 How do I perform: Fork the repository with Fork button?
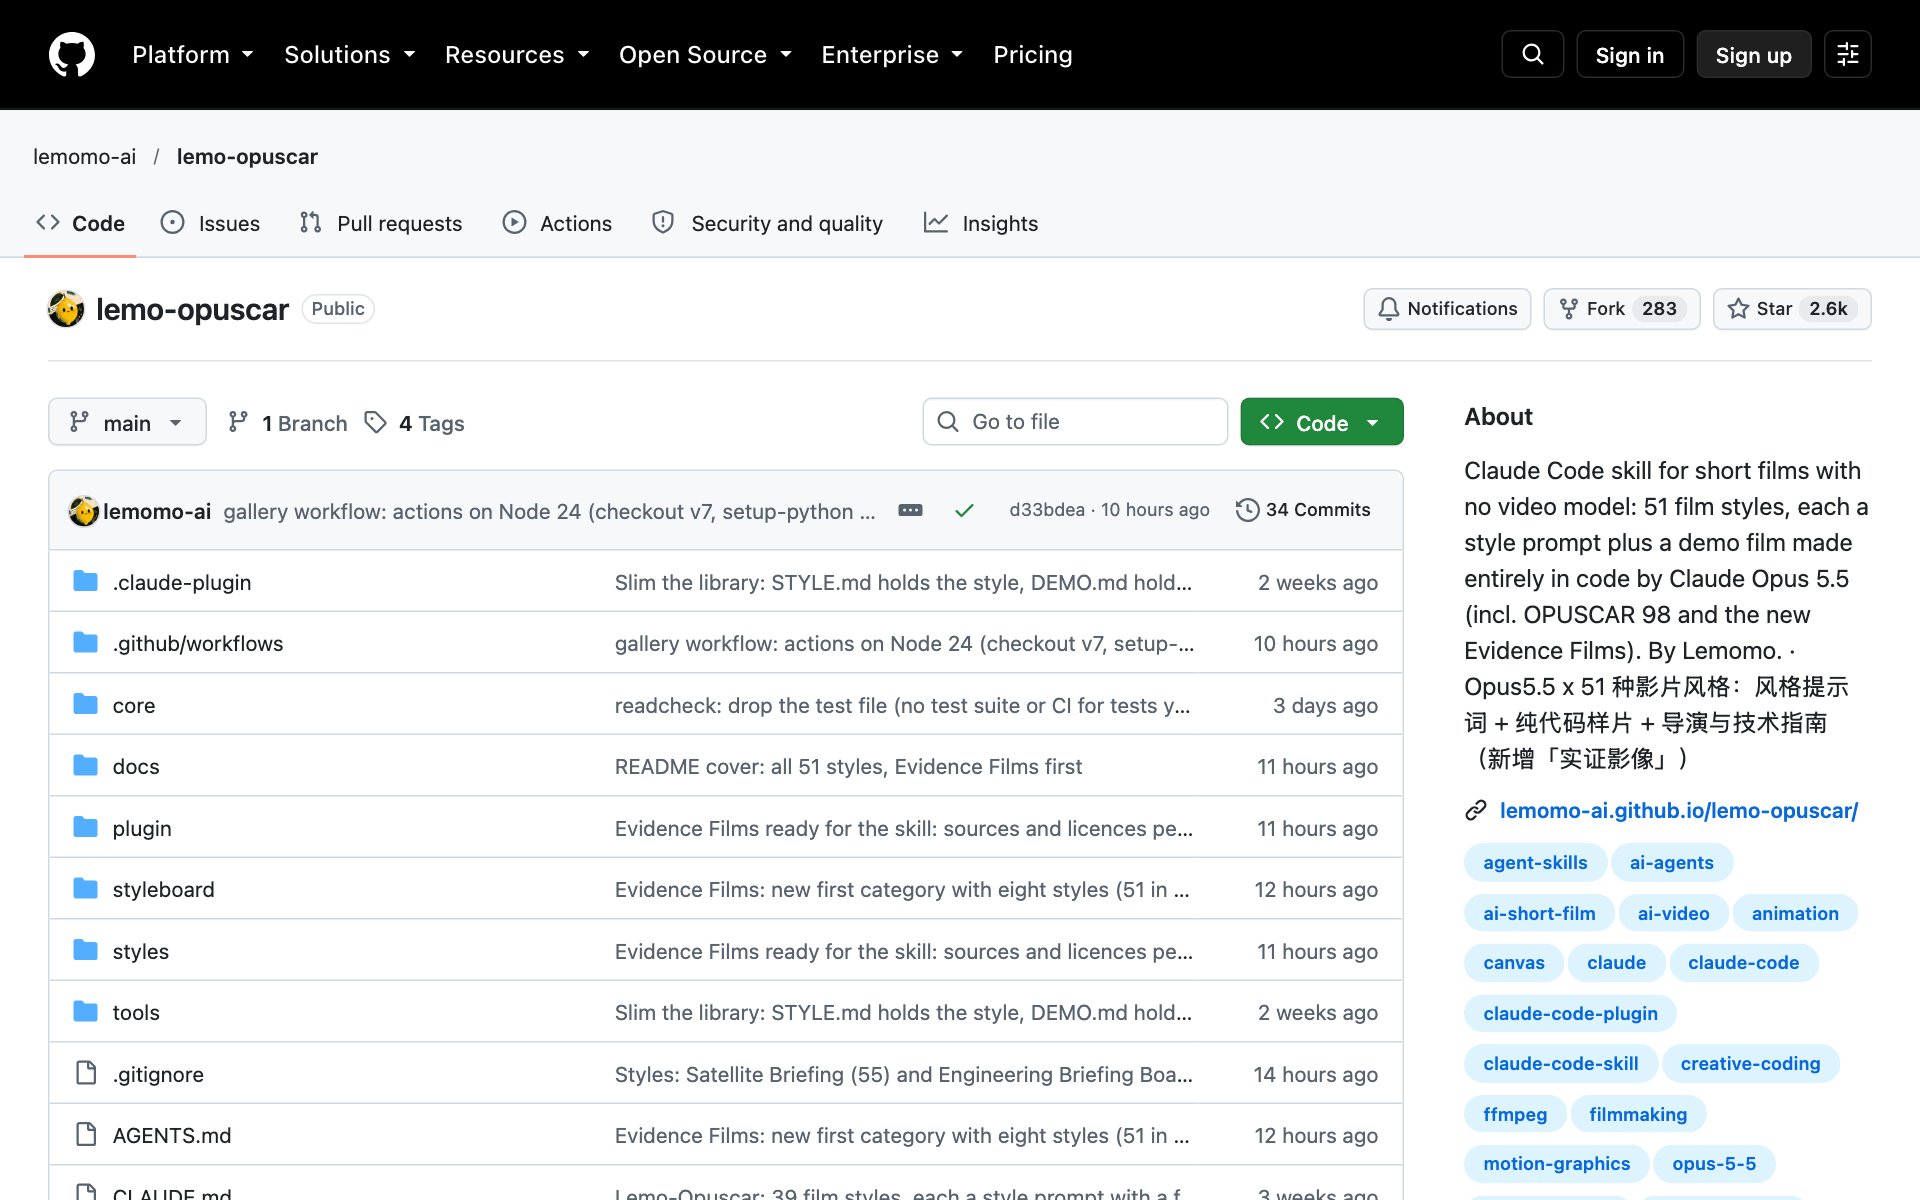1622,309
